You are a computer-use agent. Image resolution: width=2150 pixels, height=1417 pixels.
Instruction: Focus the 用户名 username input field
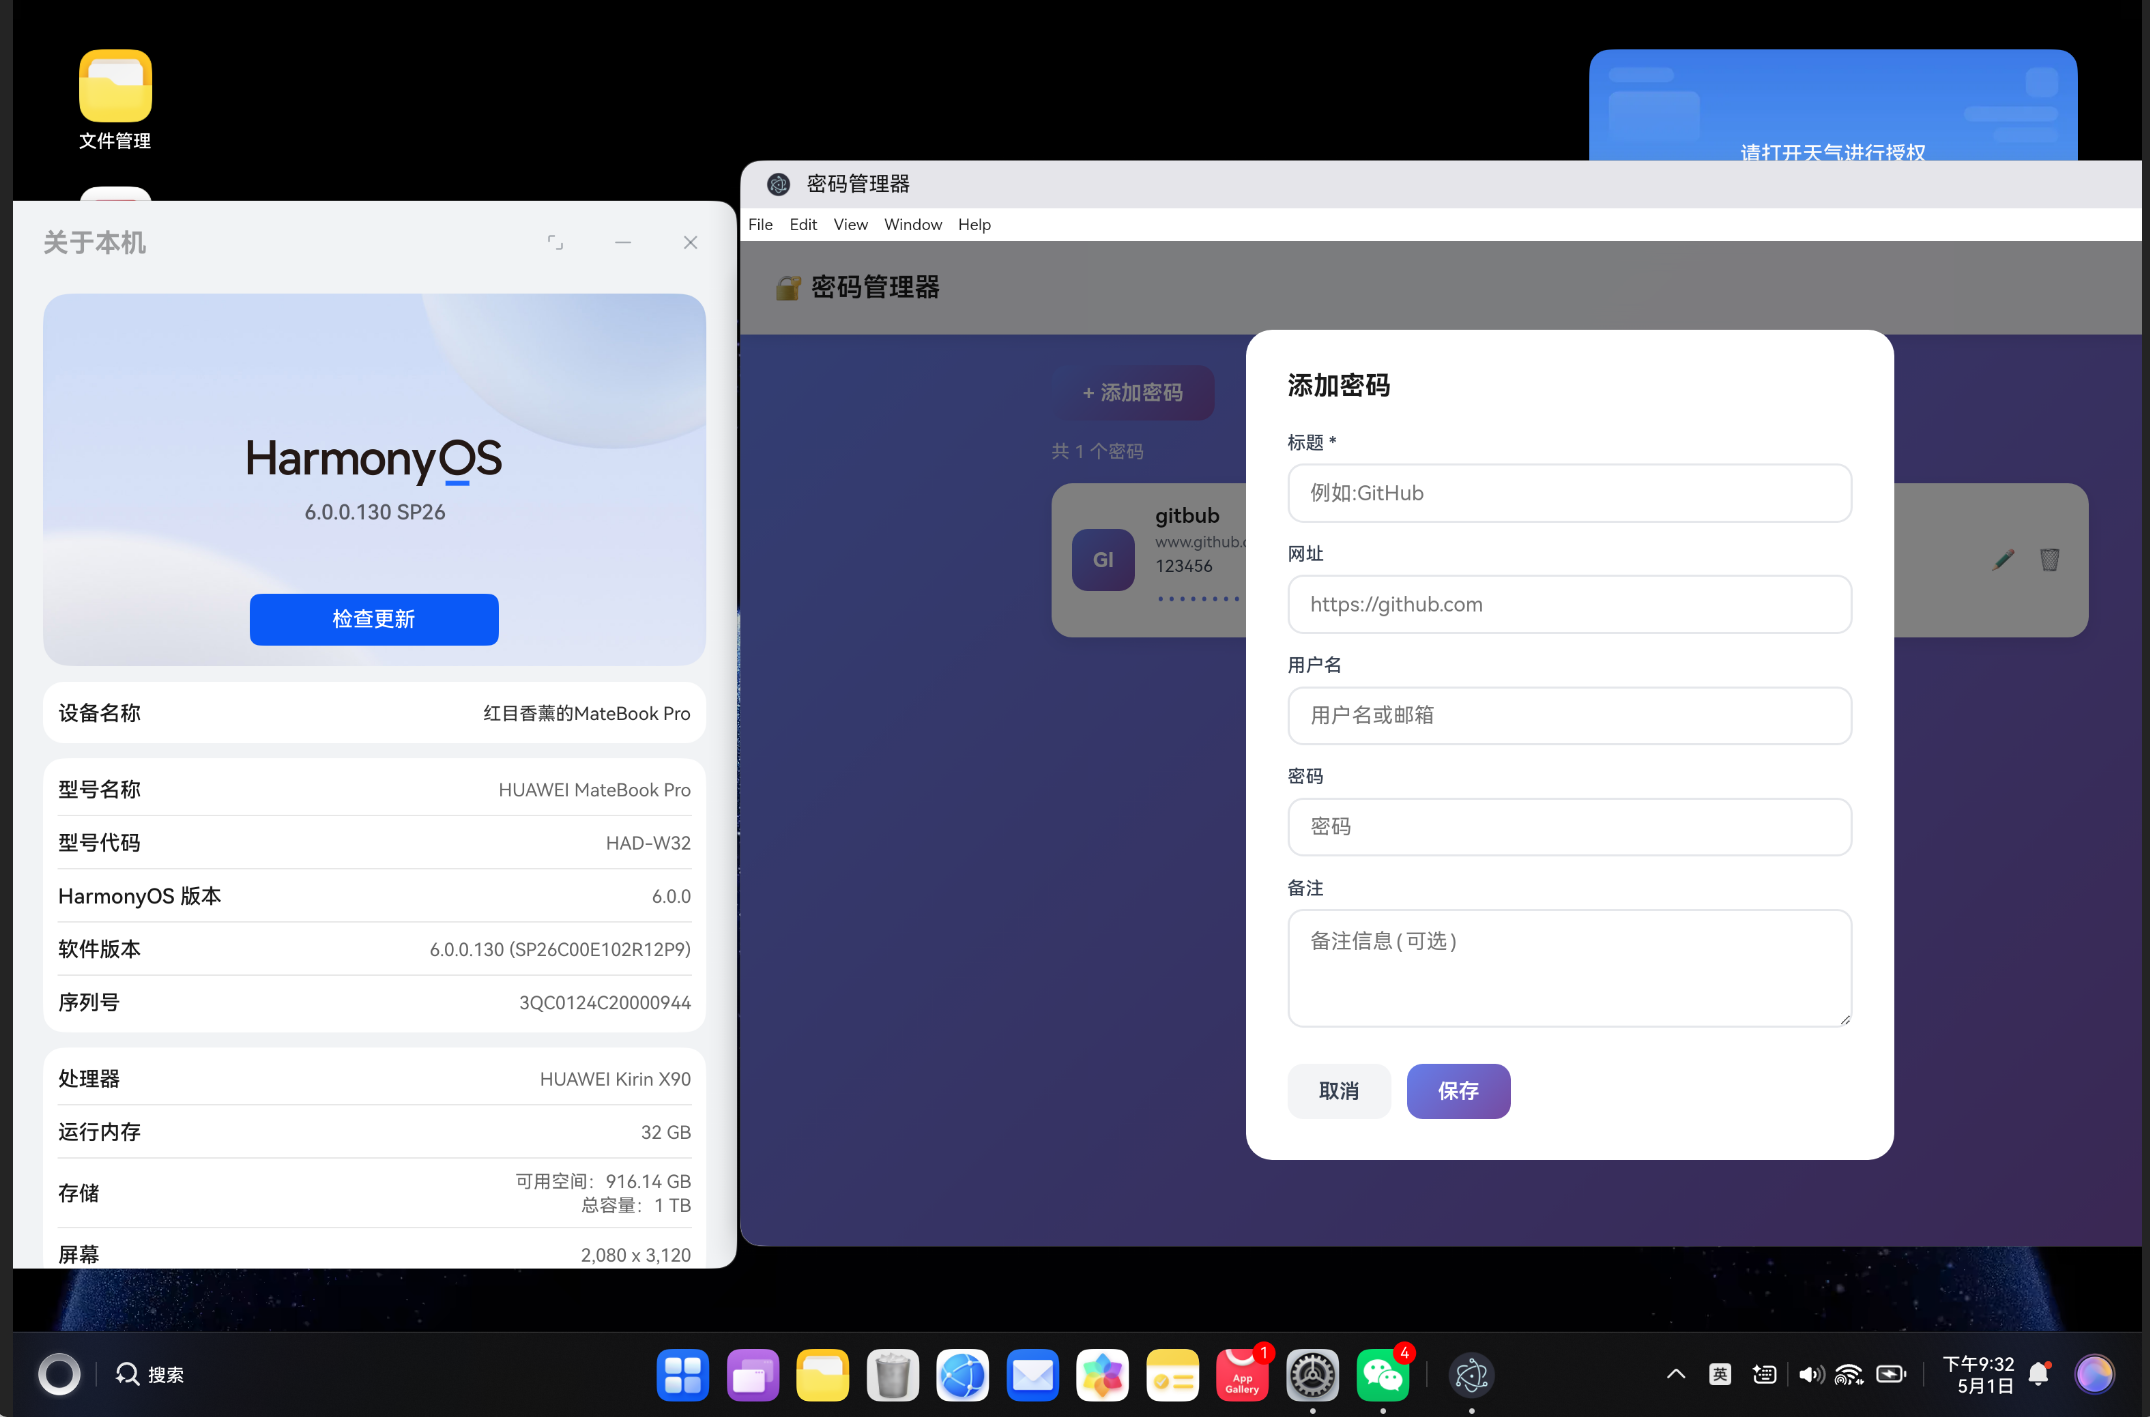coord(1569,715)
